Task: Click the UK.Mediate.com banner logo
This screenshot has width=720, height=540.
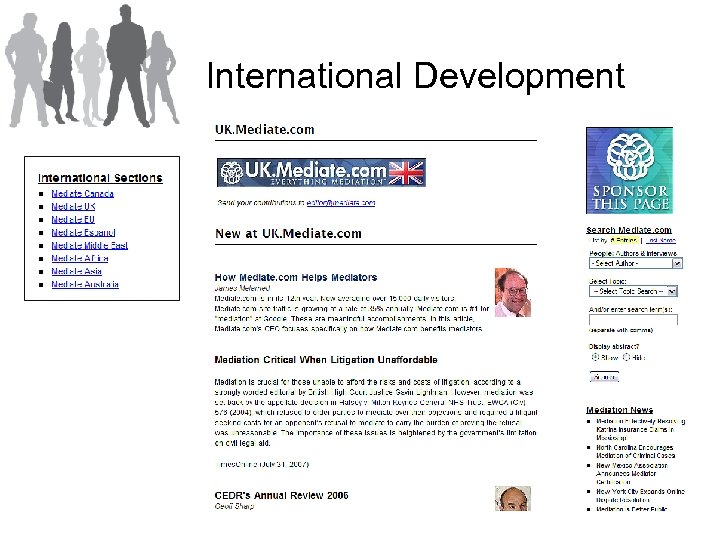Action: 321,172
